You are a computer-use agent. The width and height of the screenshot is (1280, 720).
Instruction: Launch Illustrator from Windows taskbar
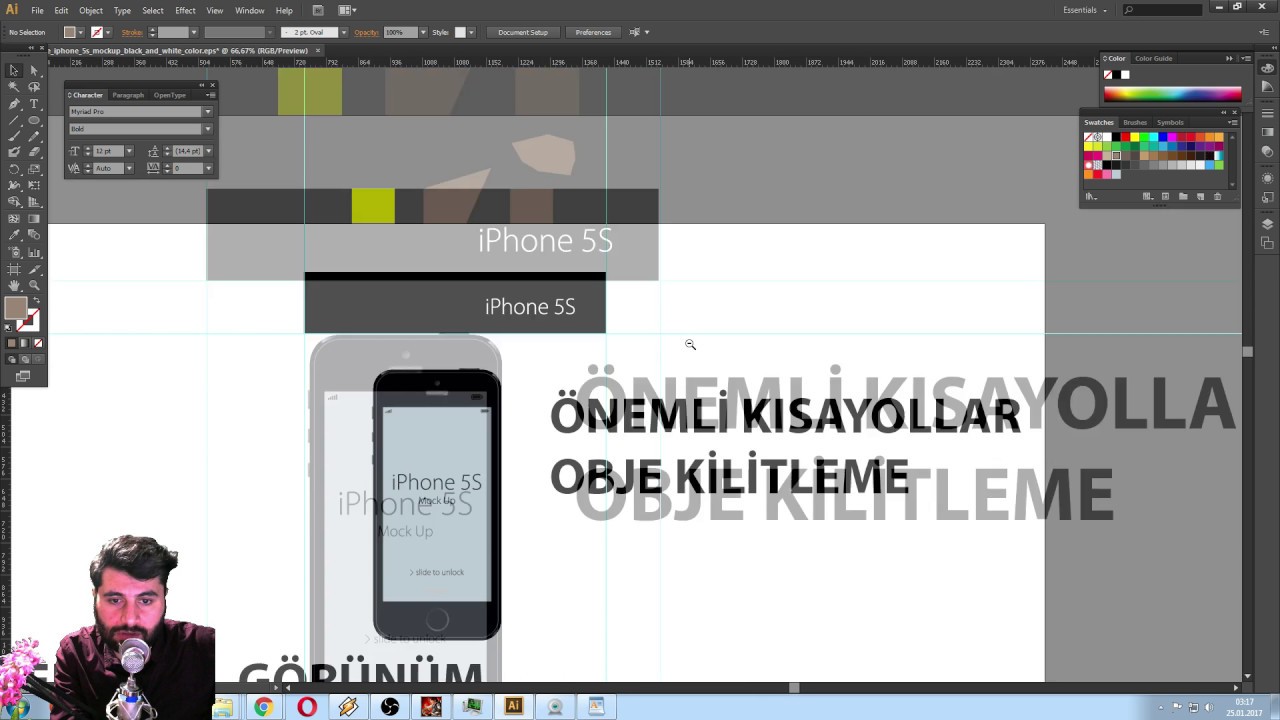pos(513,706)
